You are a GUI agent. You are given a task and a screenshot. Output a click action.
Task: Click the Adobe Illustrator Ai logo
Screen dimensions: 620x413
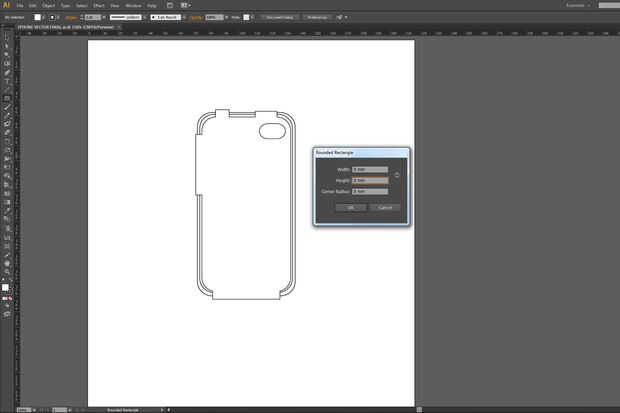[x=7, y=5]
